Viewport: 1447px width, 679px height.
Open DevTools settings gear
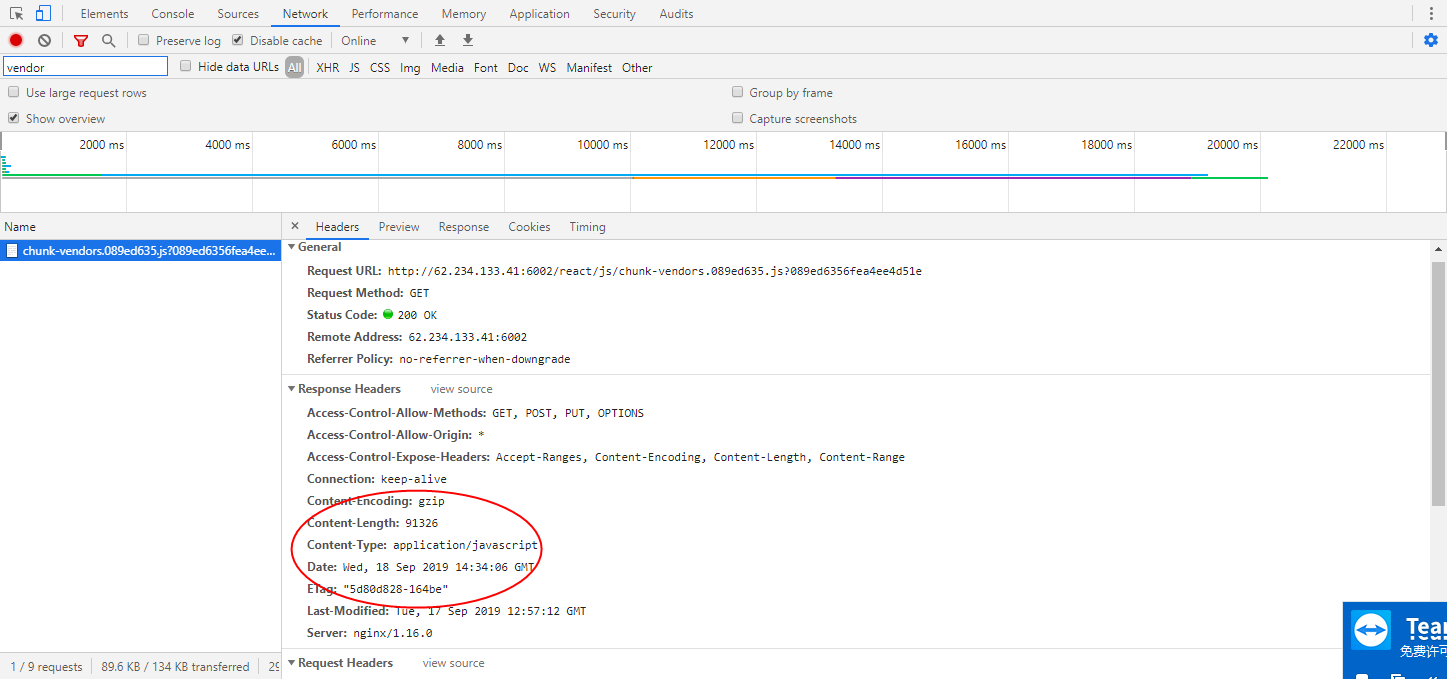[x=1430, y=40]
